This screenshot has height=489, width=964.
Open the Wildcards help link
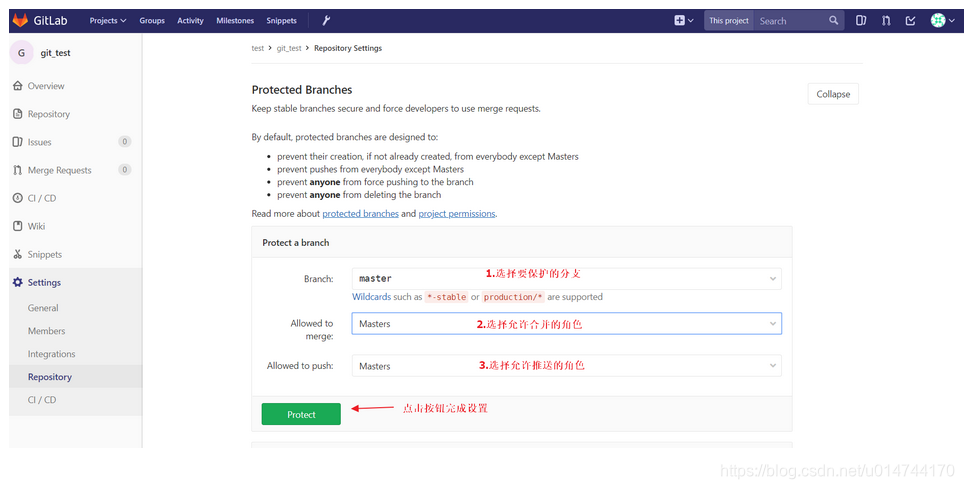click(x=371, y=296)
